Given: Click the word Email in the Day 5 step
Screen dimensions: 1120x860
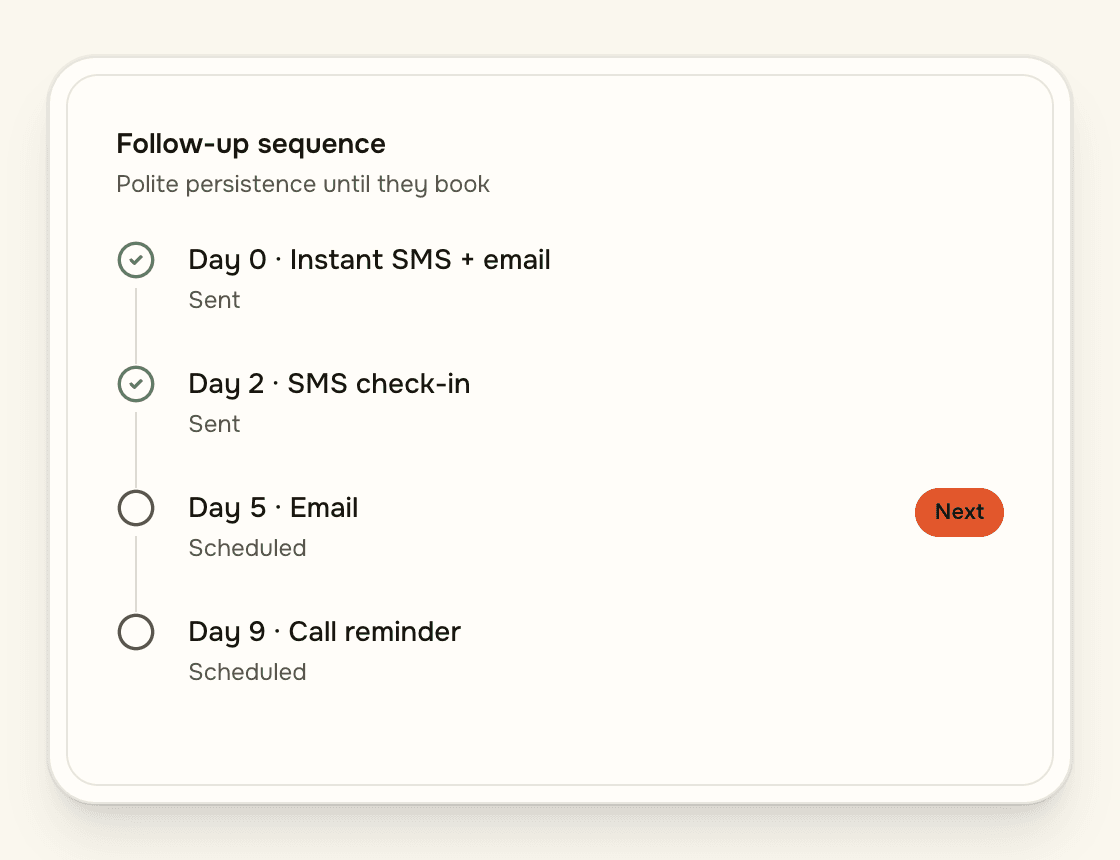Looking at the screenshot, I should (x=324, y=508).
